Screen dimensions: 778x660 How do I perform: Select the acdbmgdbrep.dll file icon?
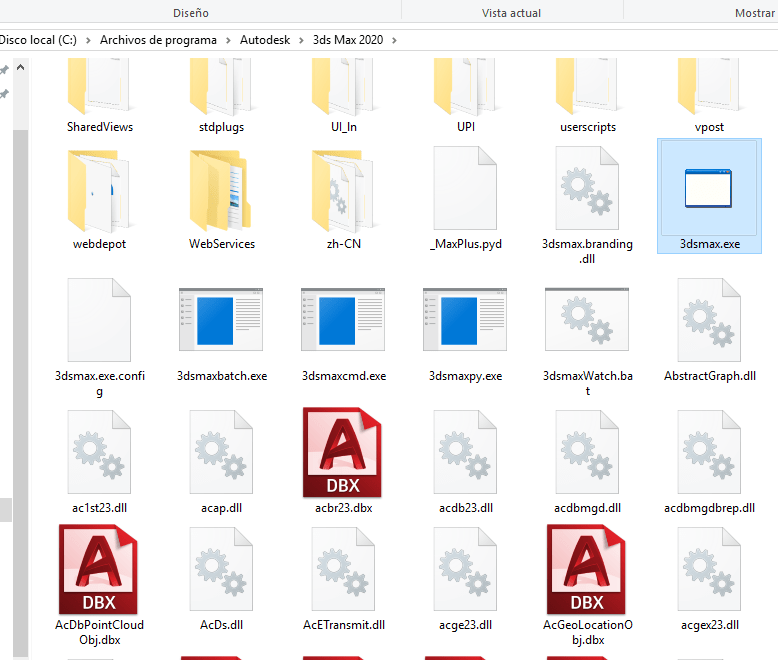[710, 452]
